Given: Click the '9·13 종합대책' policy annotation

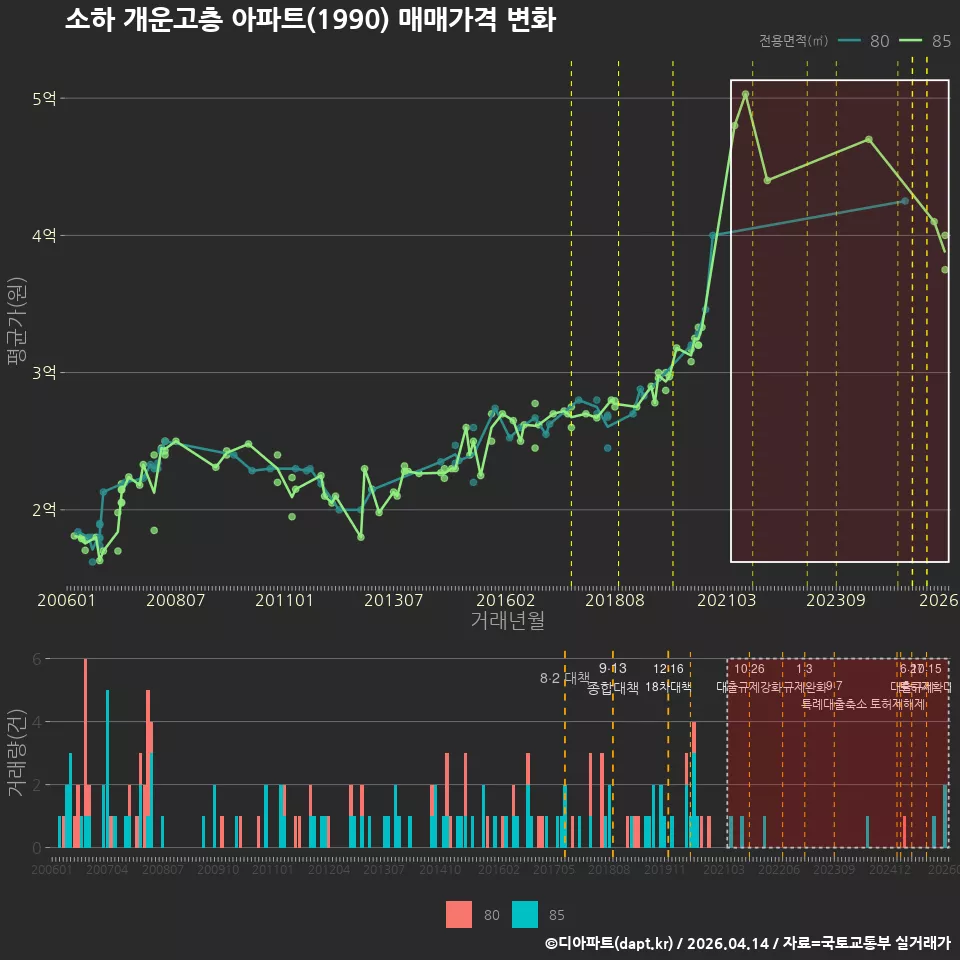Looking at the screenshot, I should (613, 678).
